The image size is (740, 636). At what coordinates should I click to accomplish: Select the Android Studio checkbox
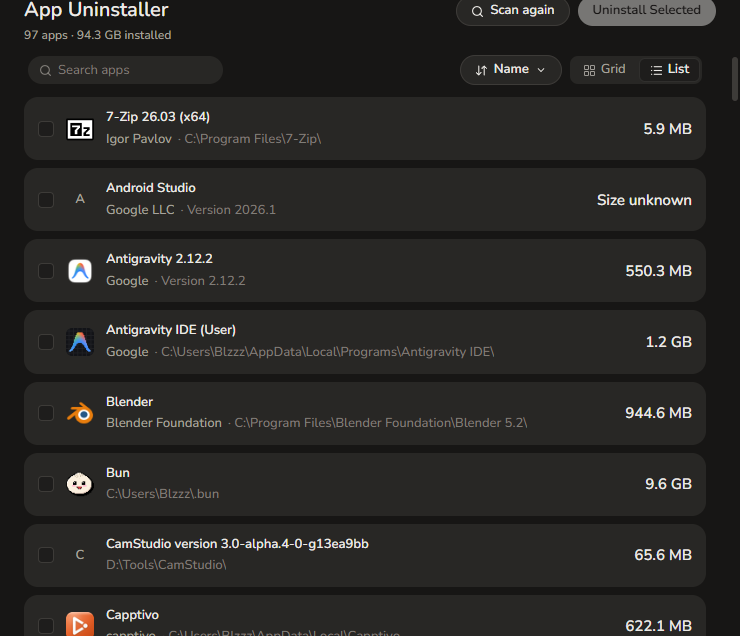(x=46, y=200)
